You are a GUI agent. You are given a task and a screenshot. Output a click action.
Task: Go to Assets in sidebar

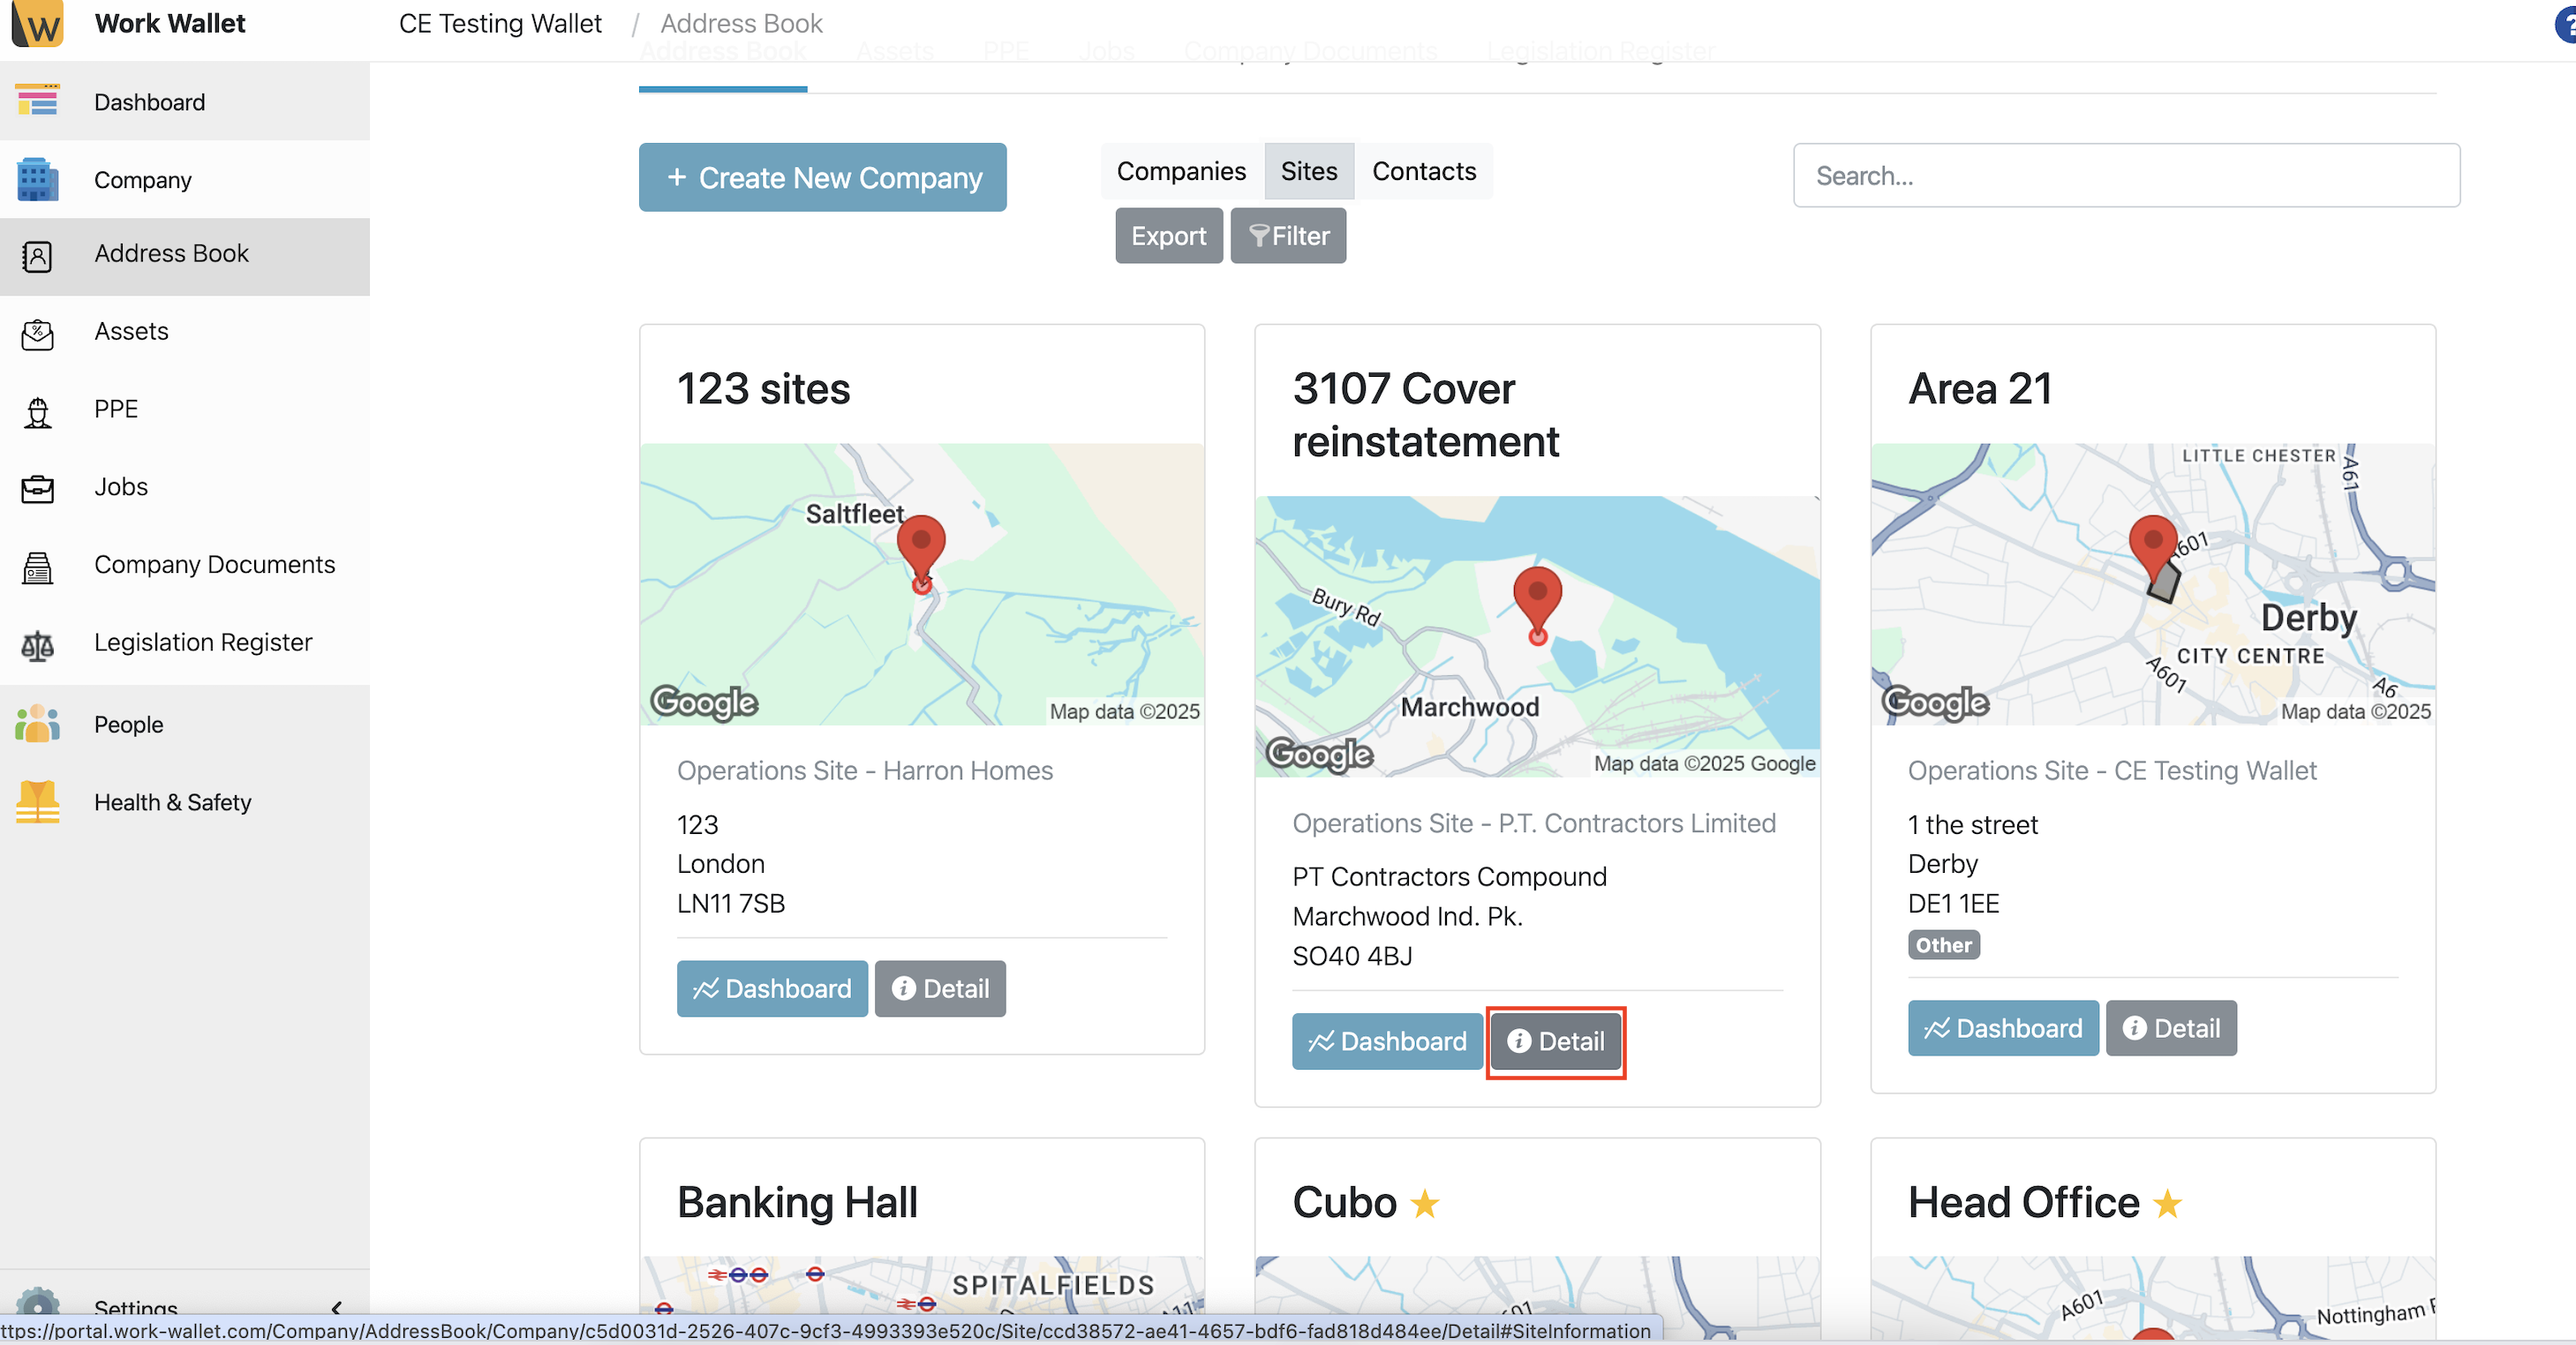click(185, 331)
